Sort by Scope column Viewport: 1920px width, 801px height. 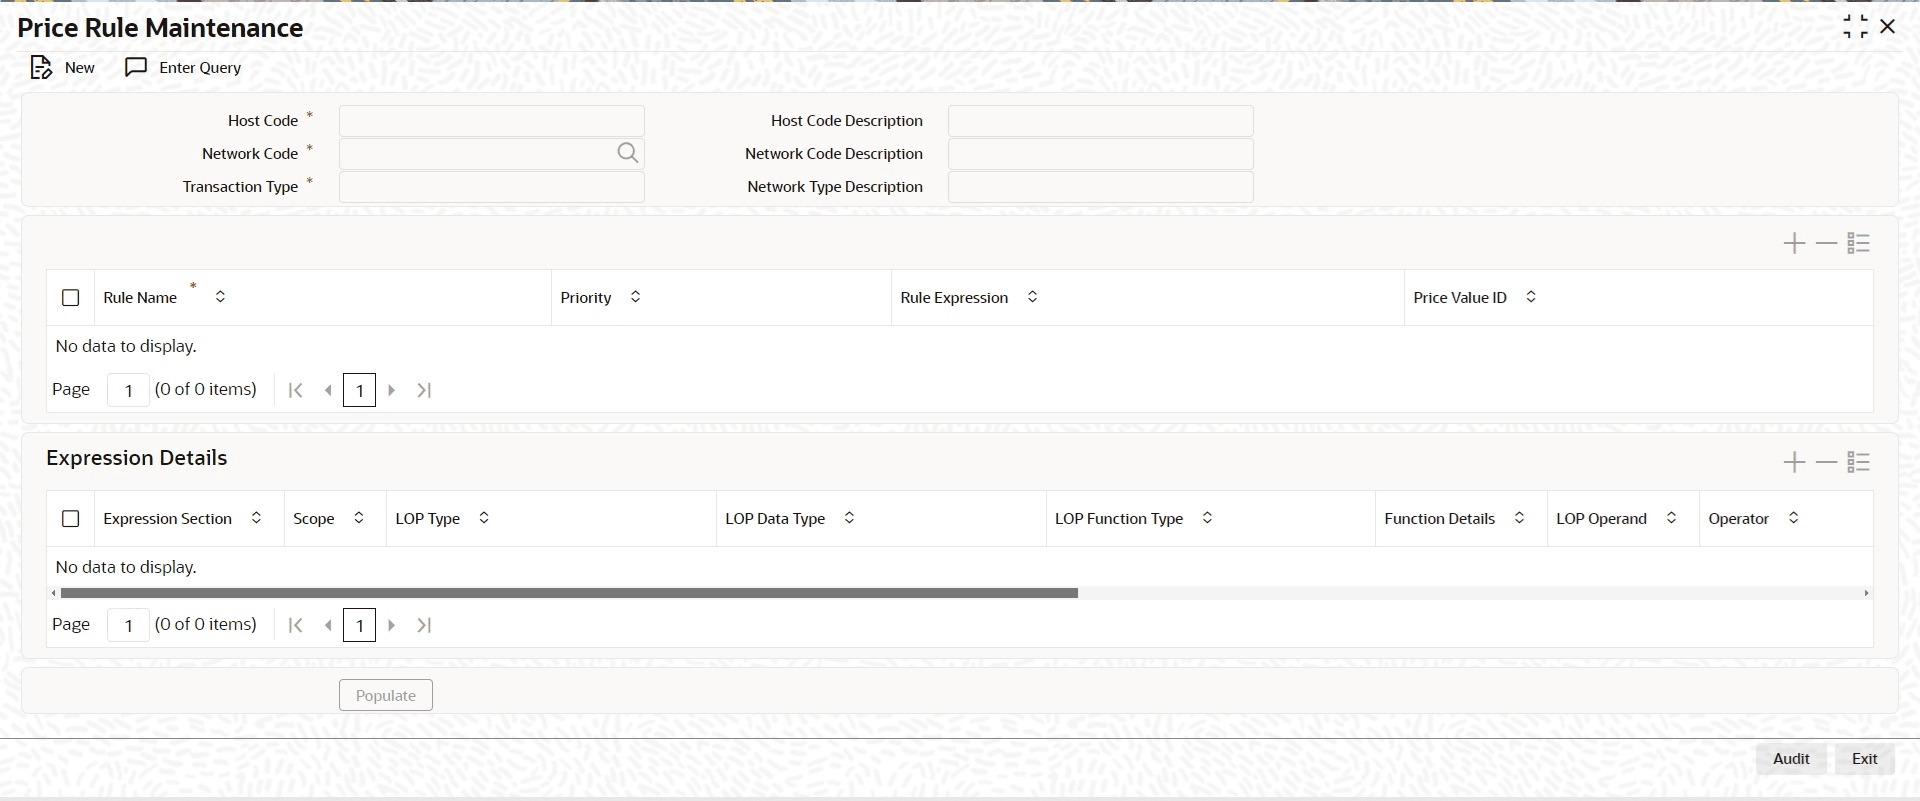(359, 518)
